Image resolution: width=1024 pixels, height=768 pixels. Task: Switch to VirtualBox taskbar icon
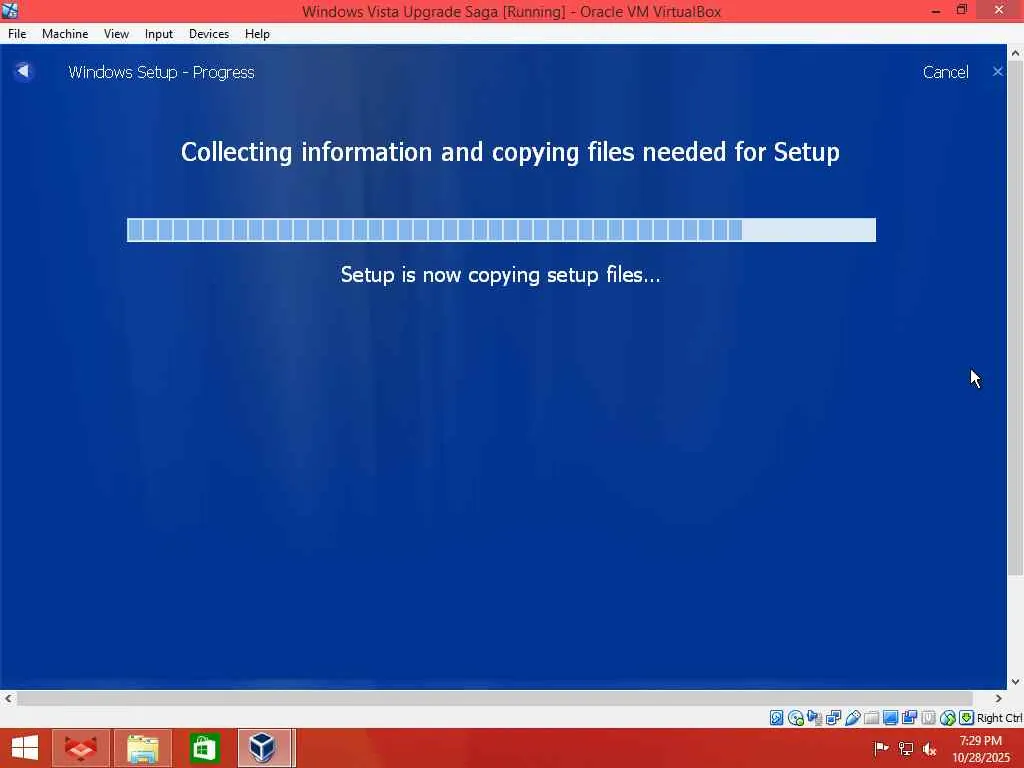point(264,748)
